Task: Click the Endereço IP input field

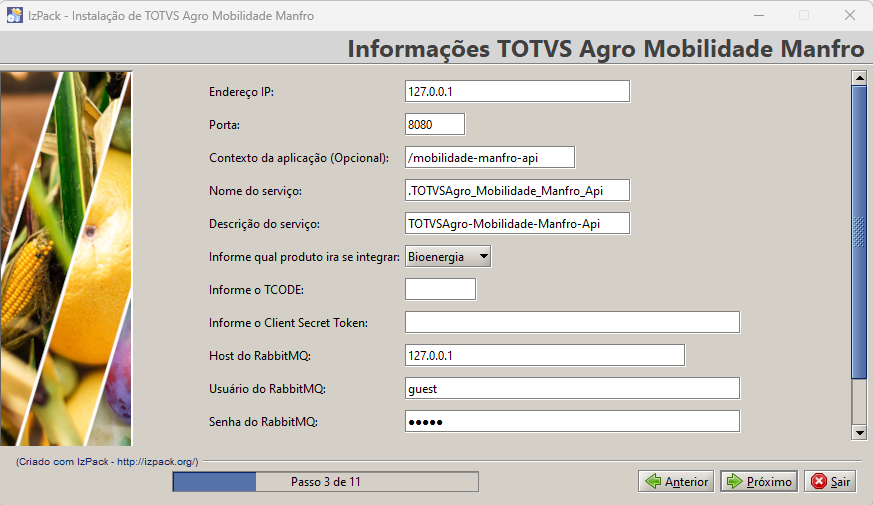Action: click(517, 91)
